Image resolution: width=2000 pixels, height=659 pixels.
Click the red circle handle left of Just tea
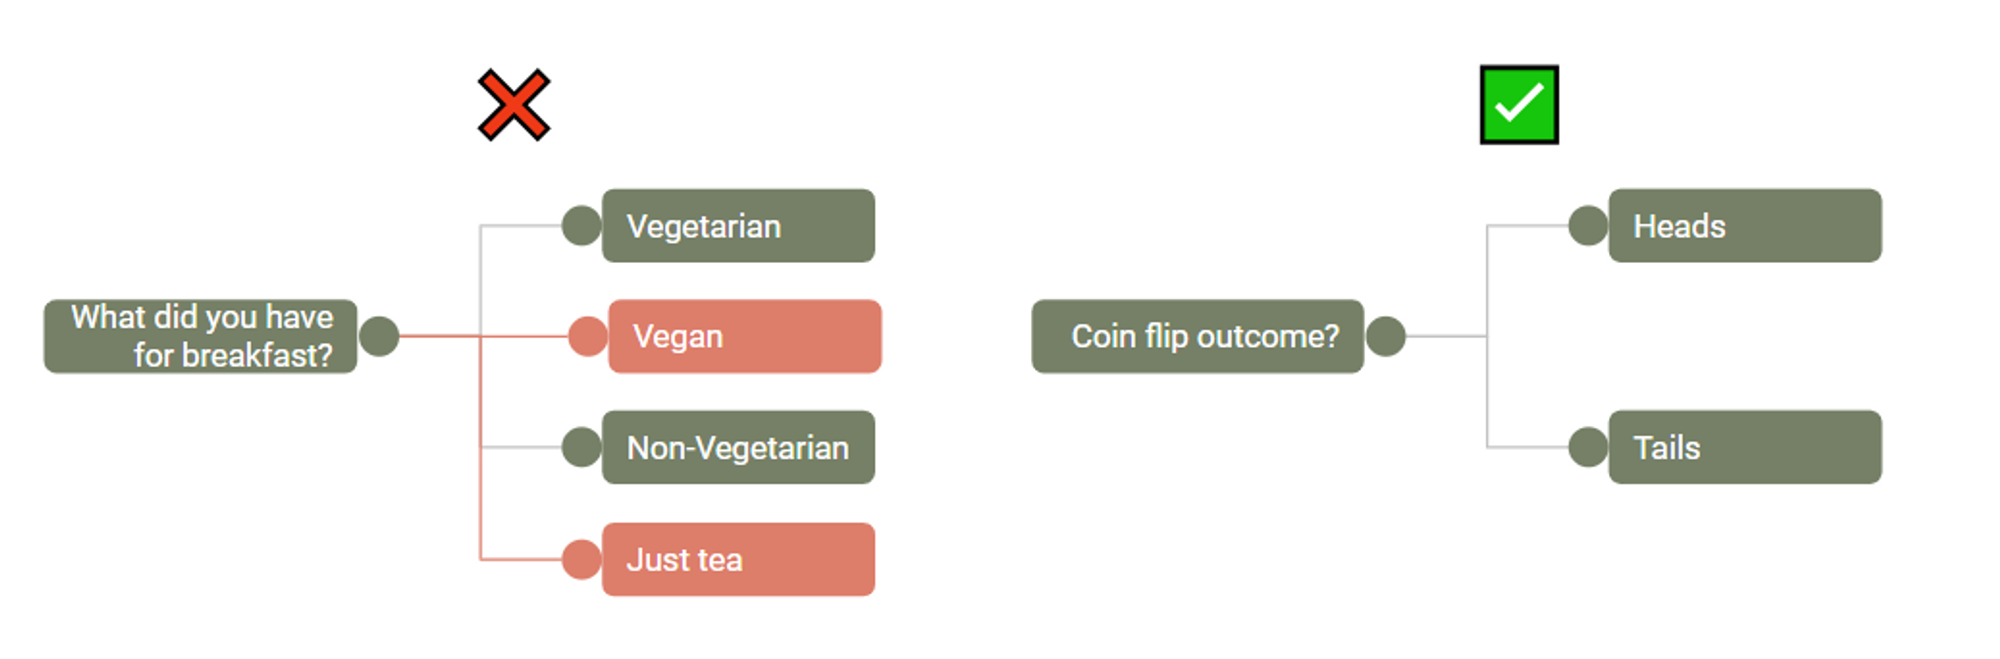tap(582, 559)
